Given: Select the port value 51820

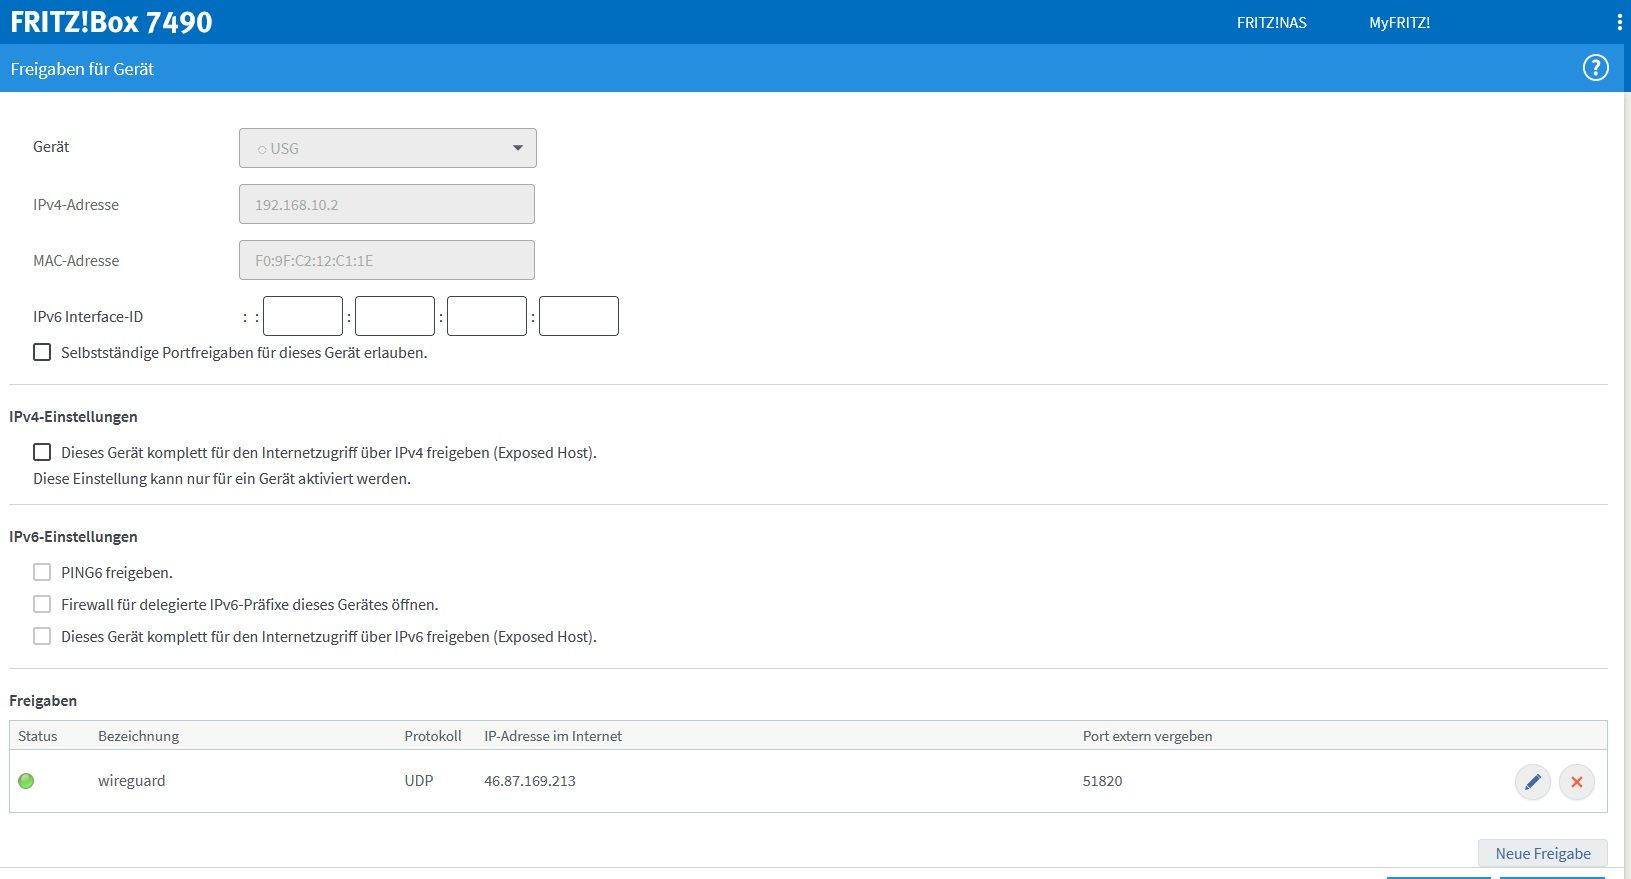Looking at the screenshot, I should [1102, 781].
